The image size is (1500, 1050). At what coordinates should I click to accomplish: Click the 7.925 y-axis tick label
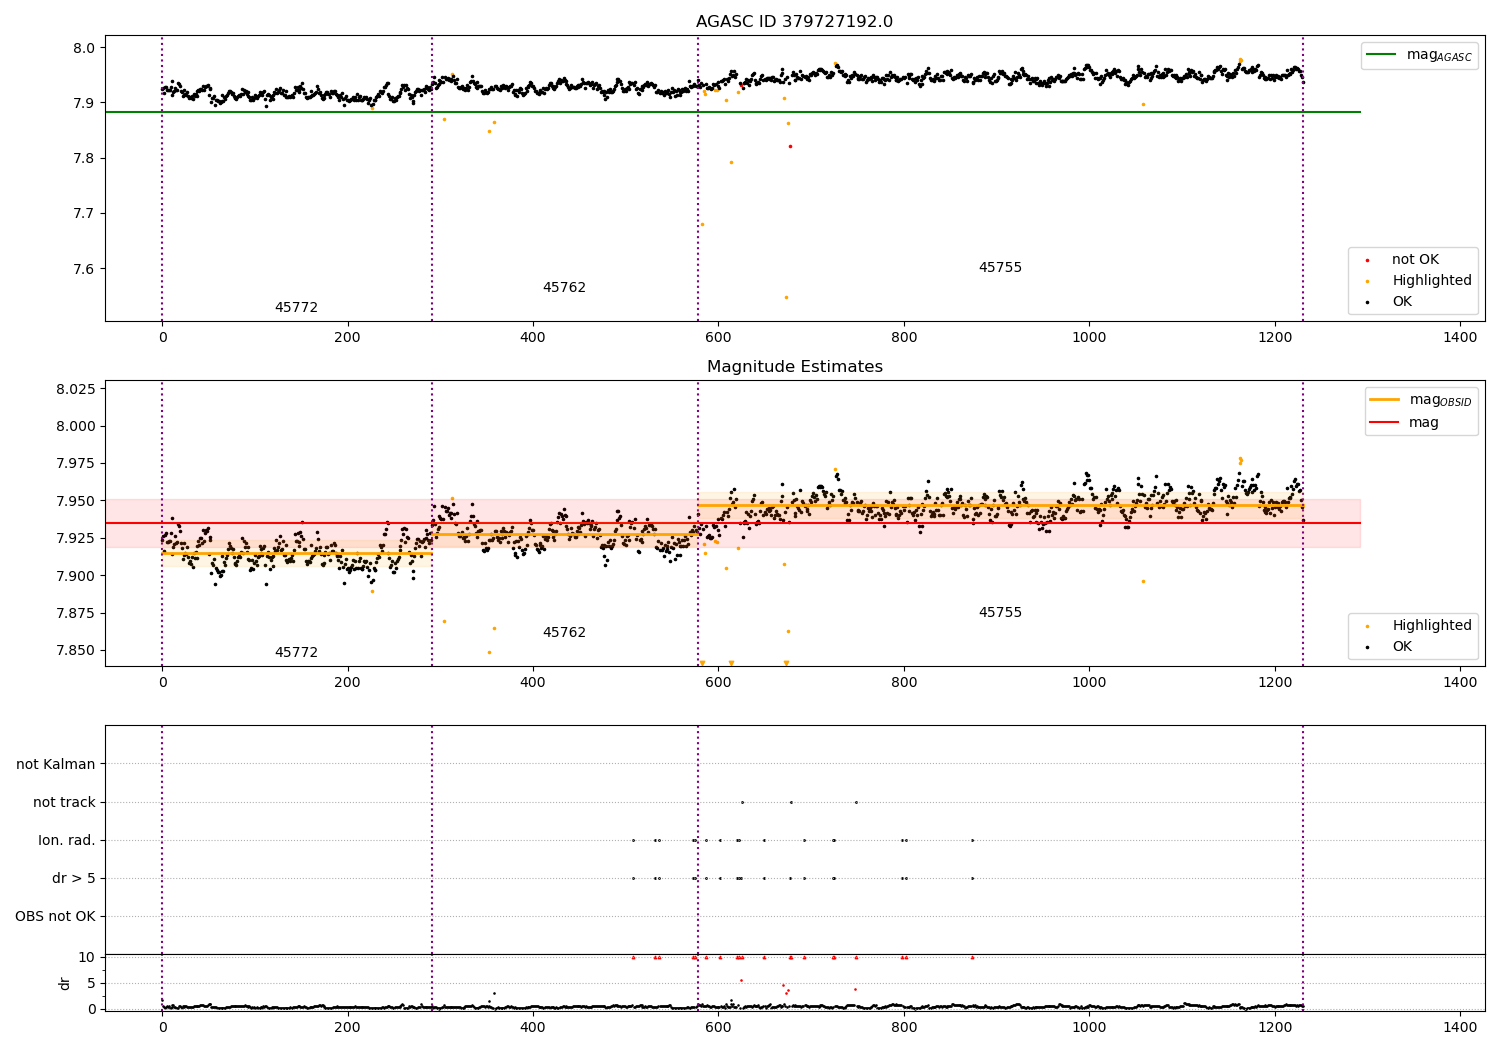tap(76, 538)
